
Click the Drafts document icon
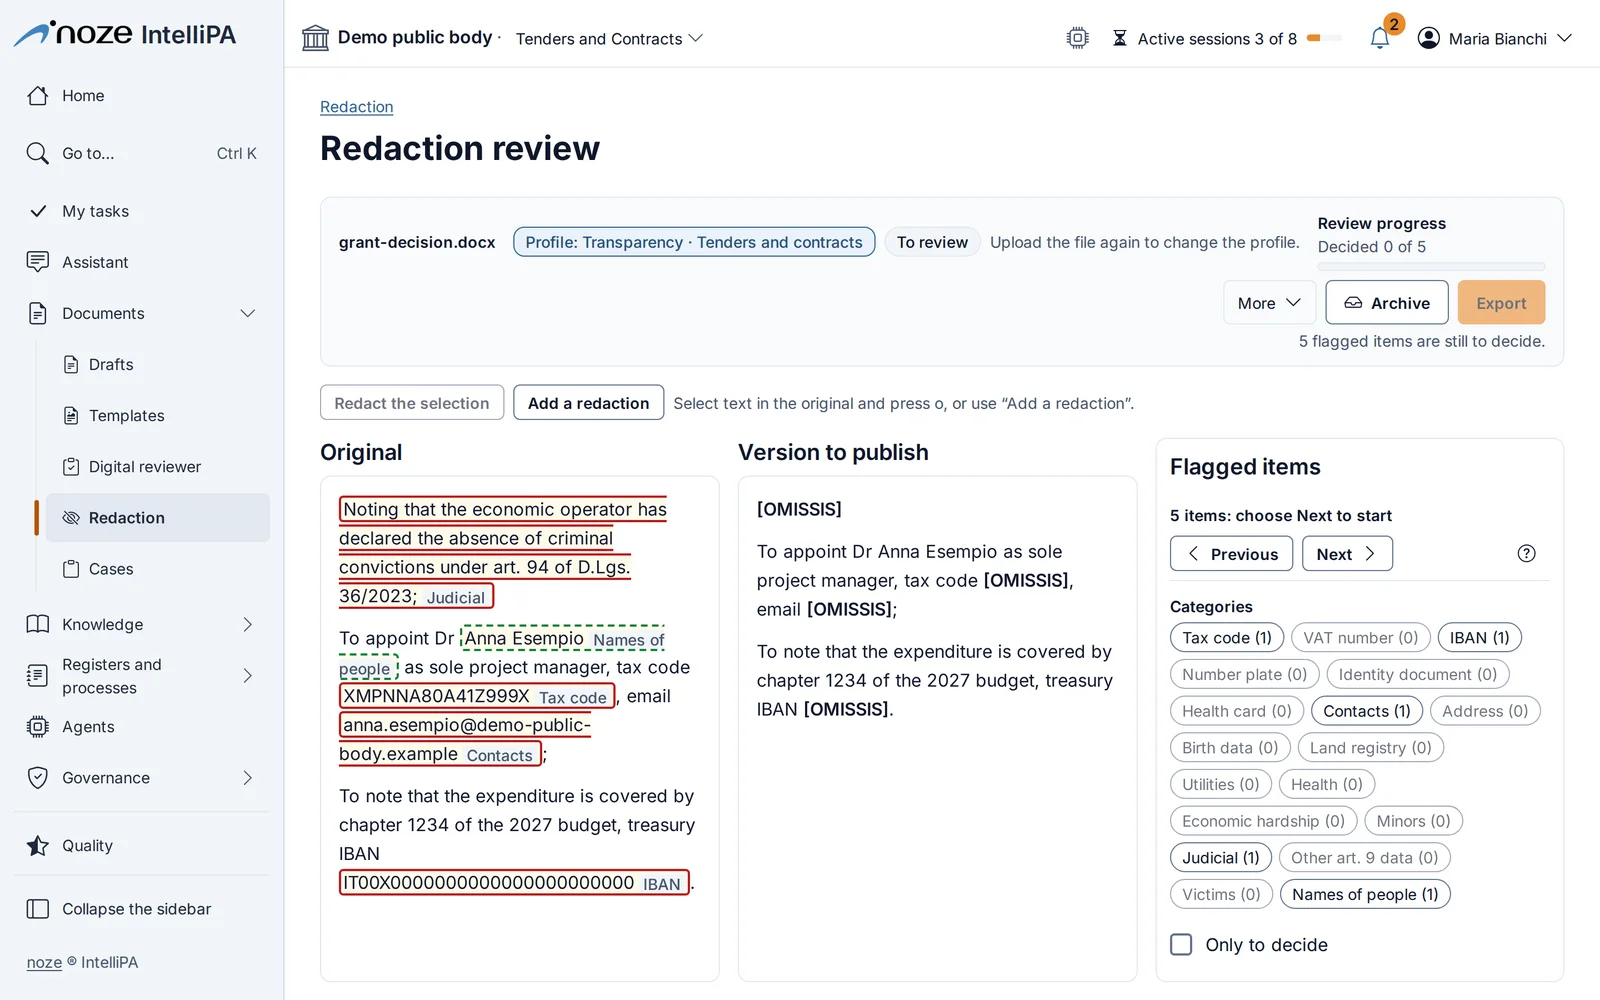click(71, 364)
